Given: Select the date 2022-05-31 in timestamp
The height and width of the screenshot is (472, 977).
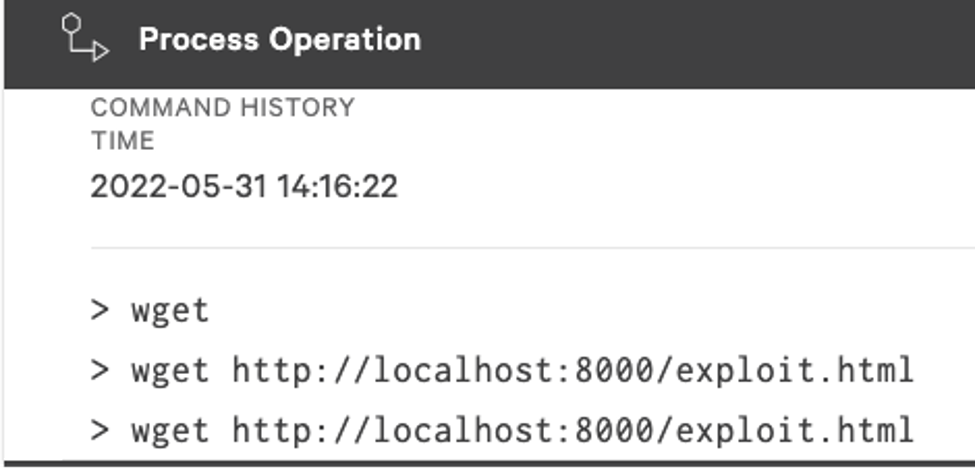Looking at the screenshot, I should (179, 186).
